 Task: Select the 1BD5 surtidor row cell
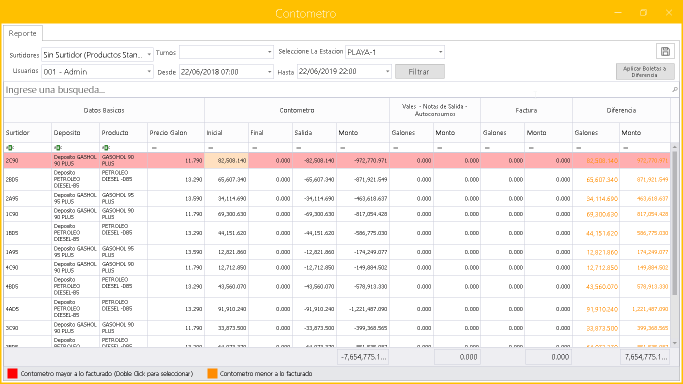coord(27,233)
